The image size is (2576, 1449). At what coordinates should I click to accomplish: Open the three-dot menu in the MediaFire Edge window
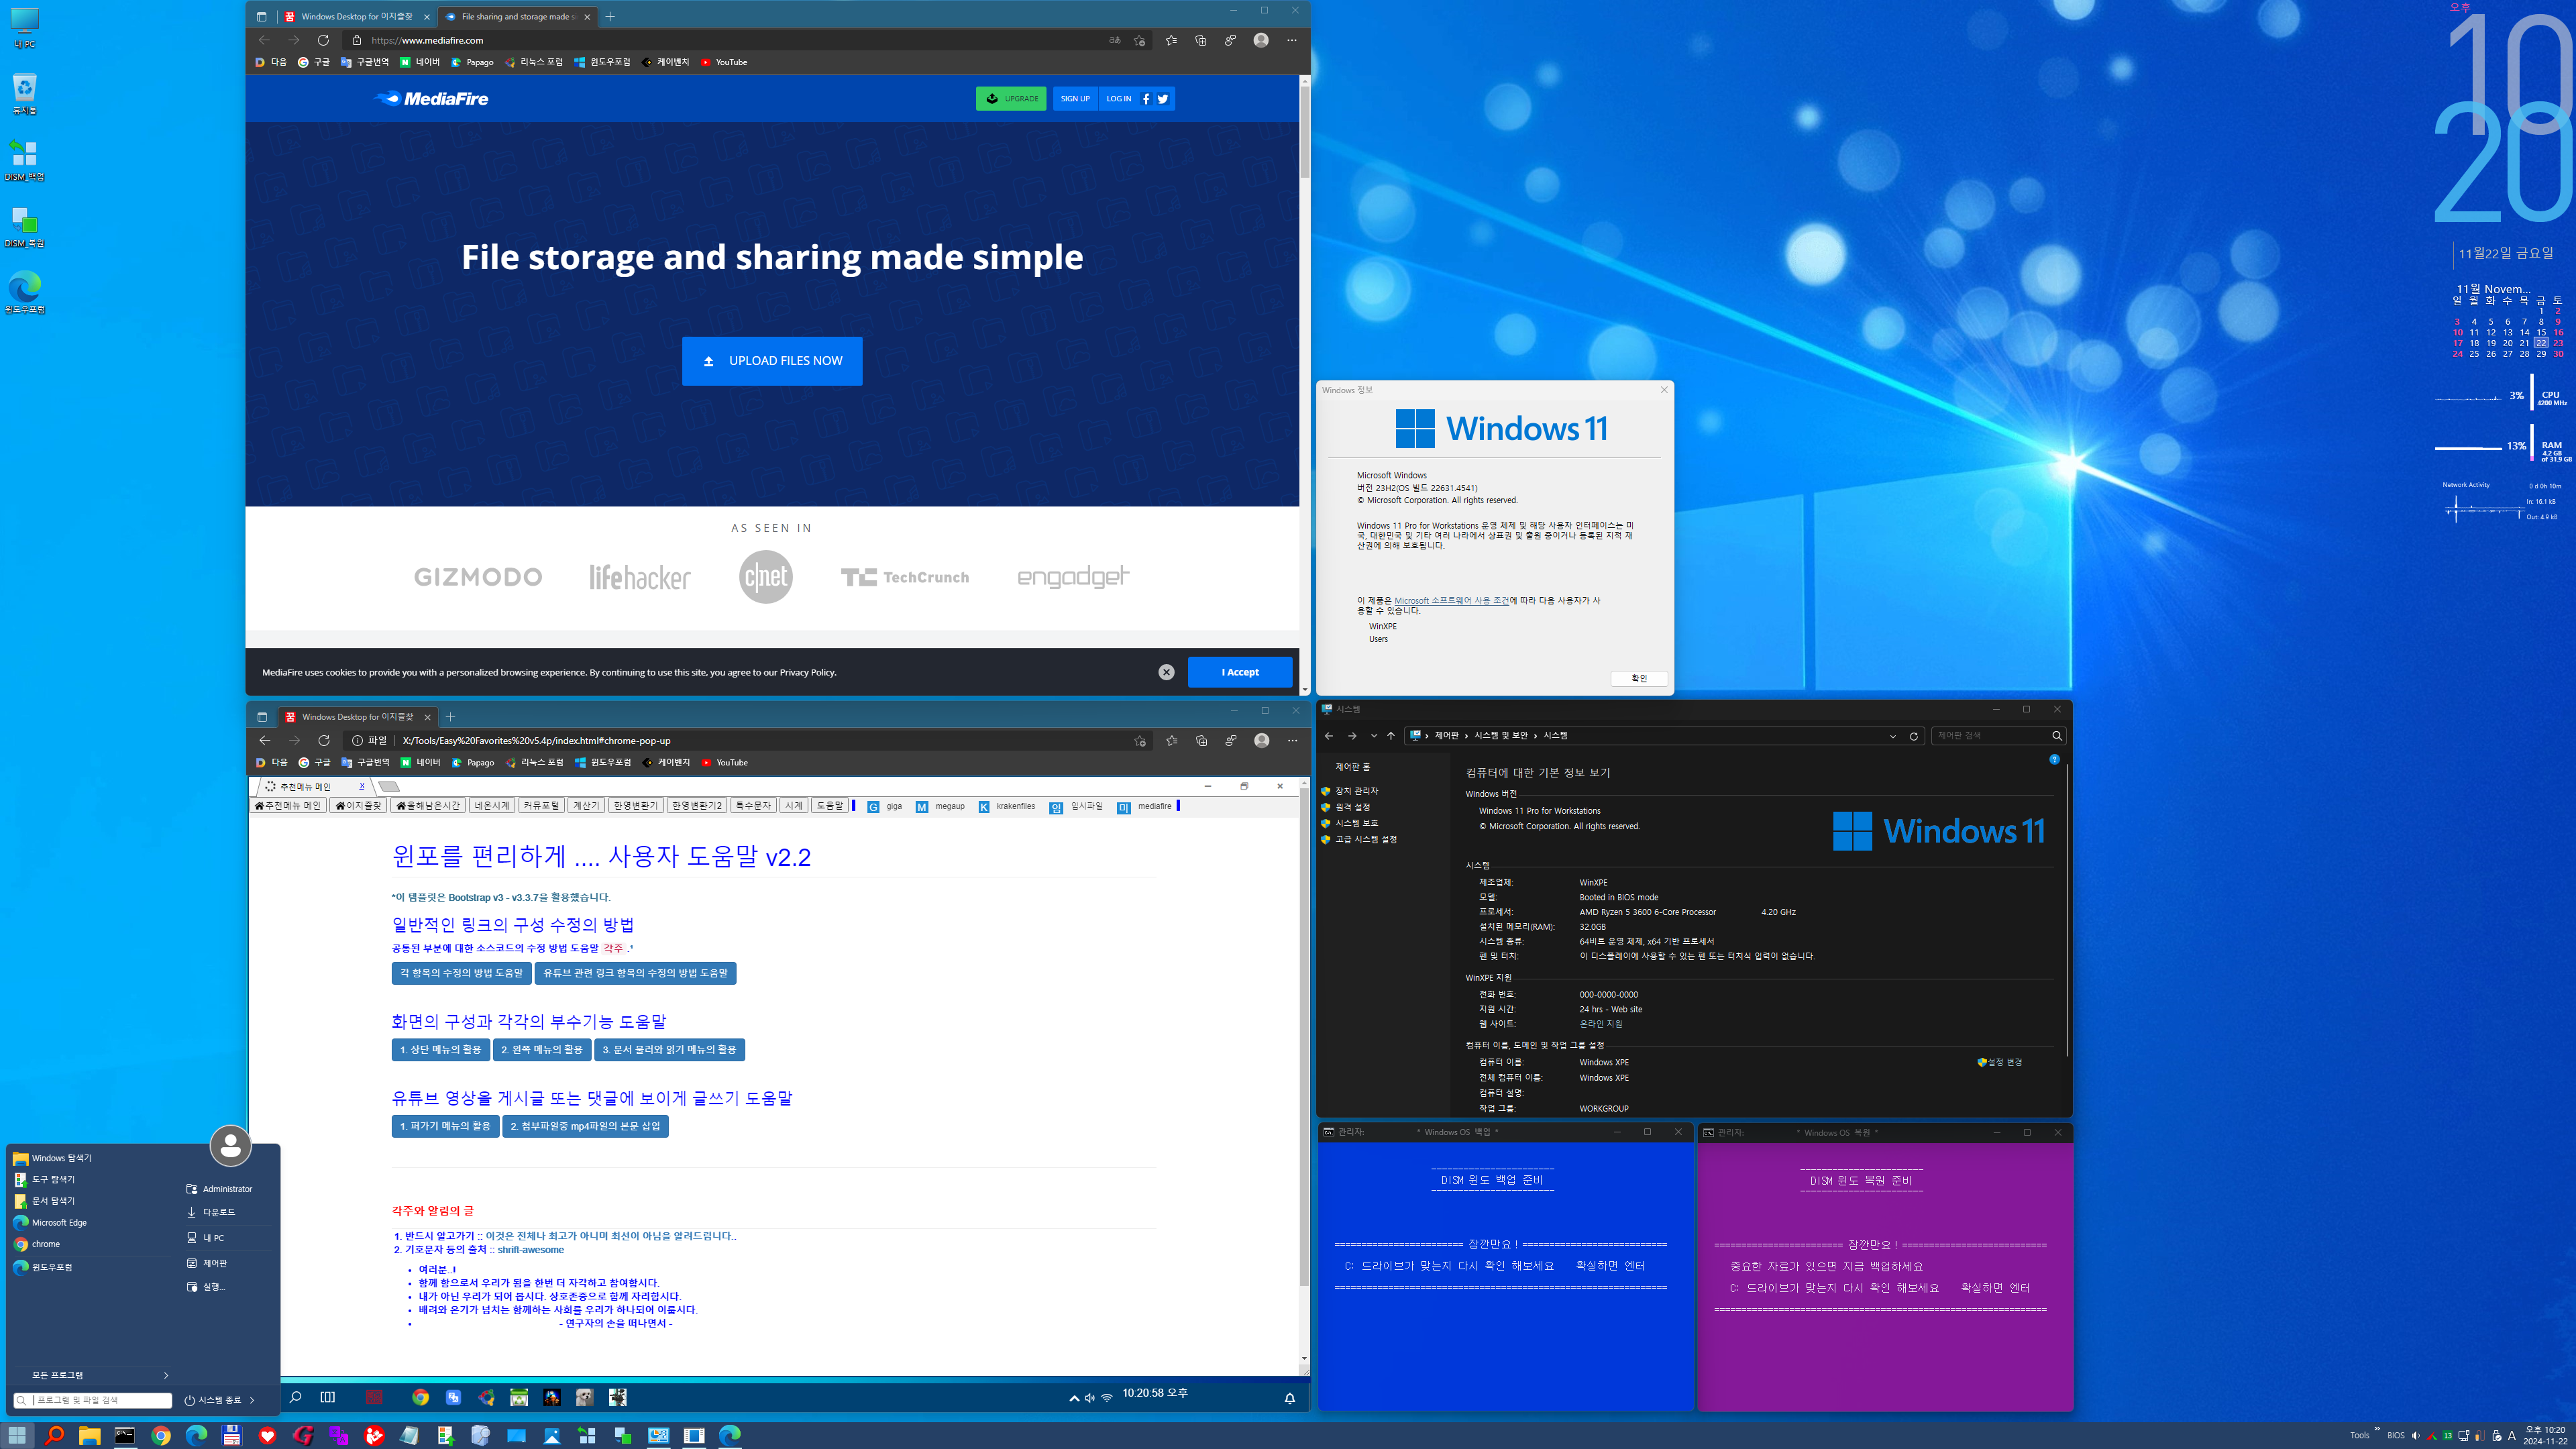click(1292, 40)
